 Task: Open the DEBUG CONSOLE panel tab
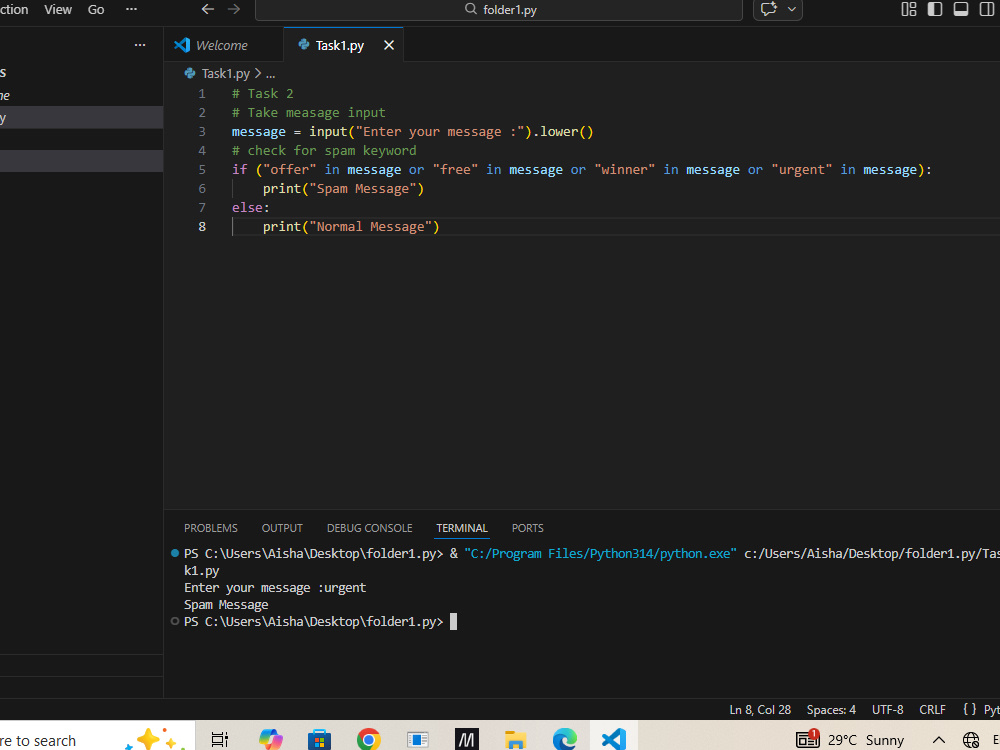pyautogui.click(x=369, y=528)
